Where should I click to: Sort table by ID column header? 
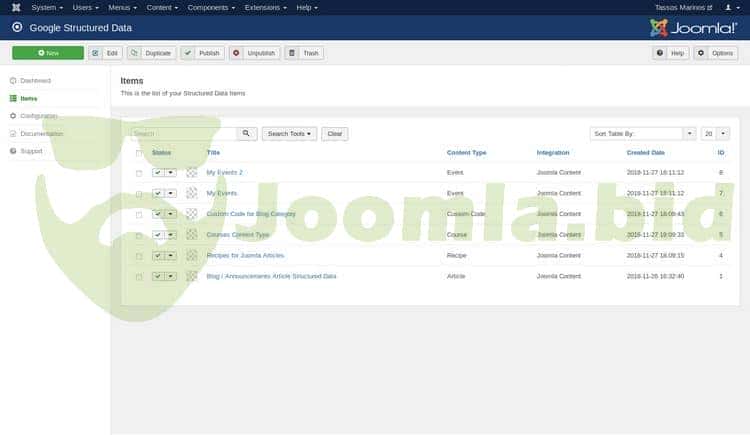(x=721, y=152)
